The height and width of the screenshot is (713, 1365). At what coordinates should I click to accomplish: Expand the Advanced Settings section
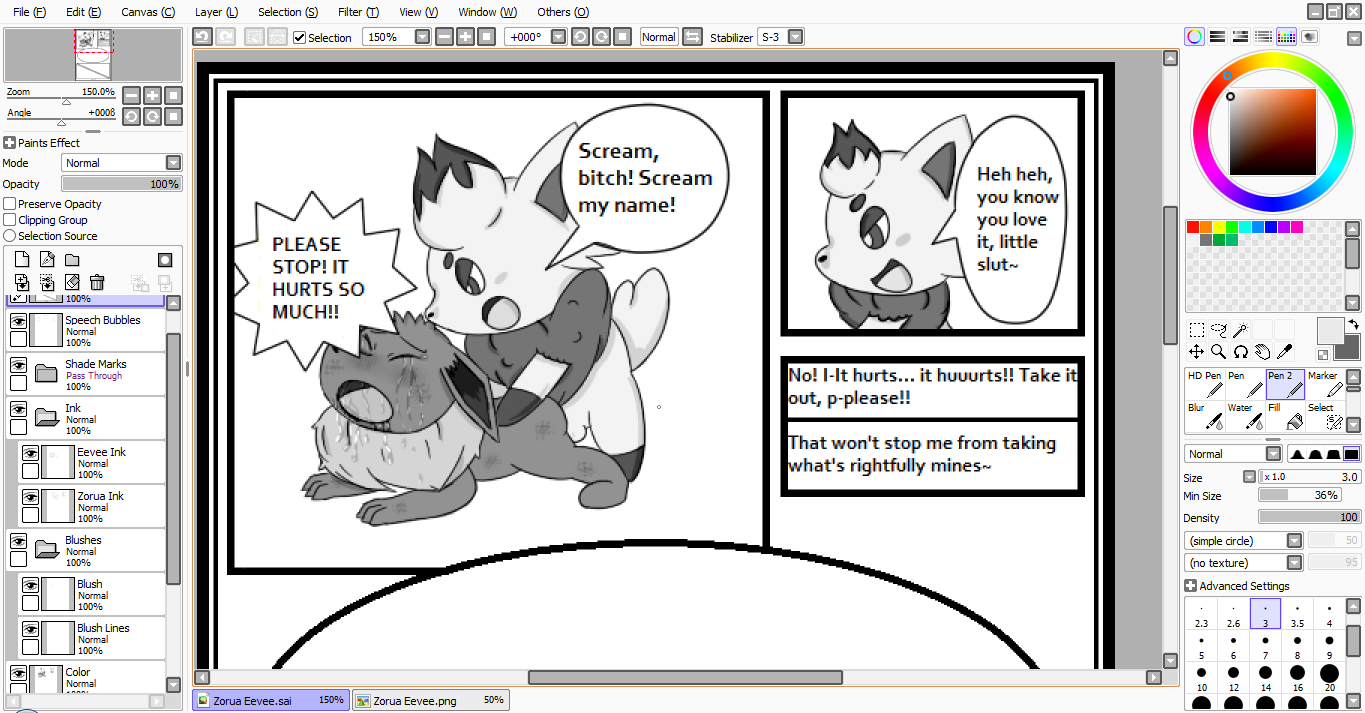(1190, 586)
